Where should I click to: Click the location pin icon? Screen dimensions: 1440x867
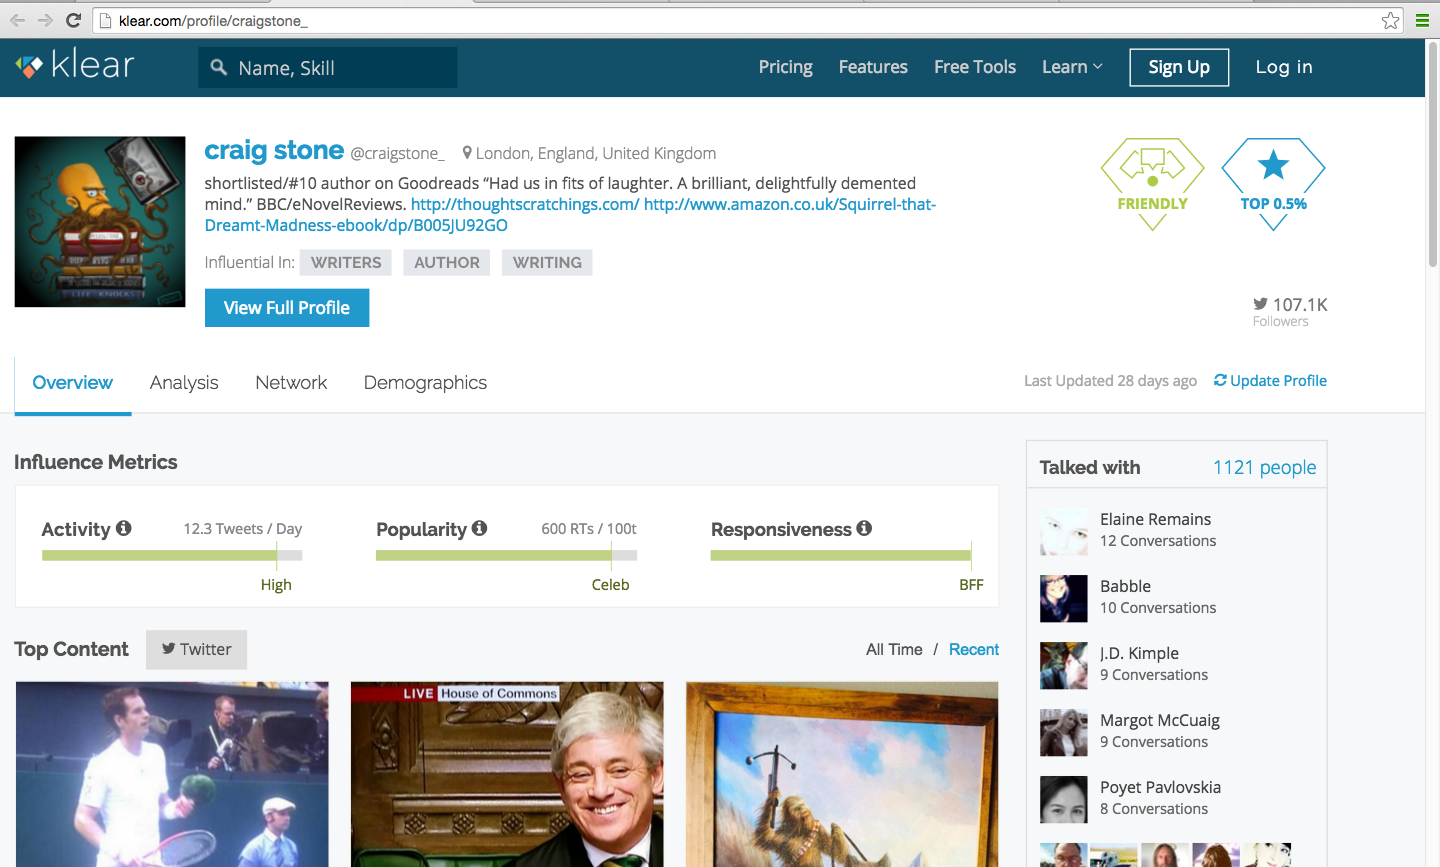467,153
